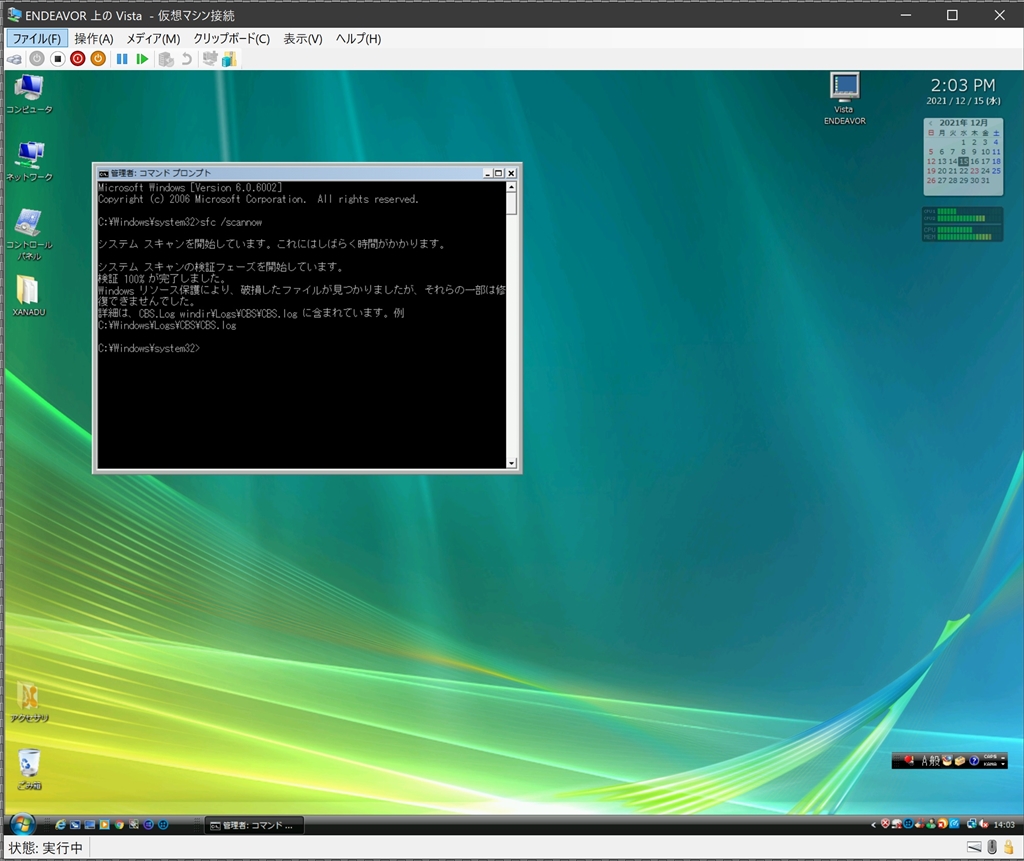Viewport: 1024px width, 861px height.
Task: Click the Vista Start orb button
Action: pos(21,825)
